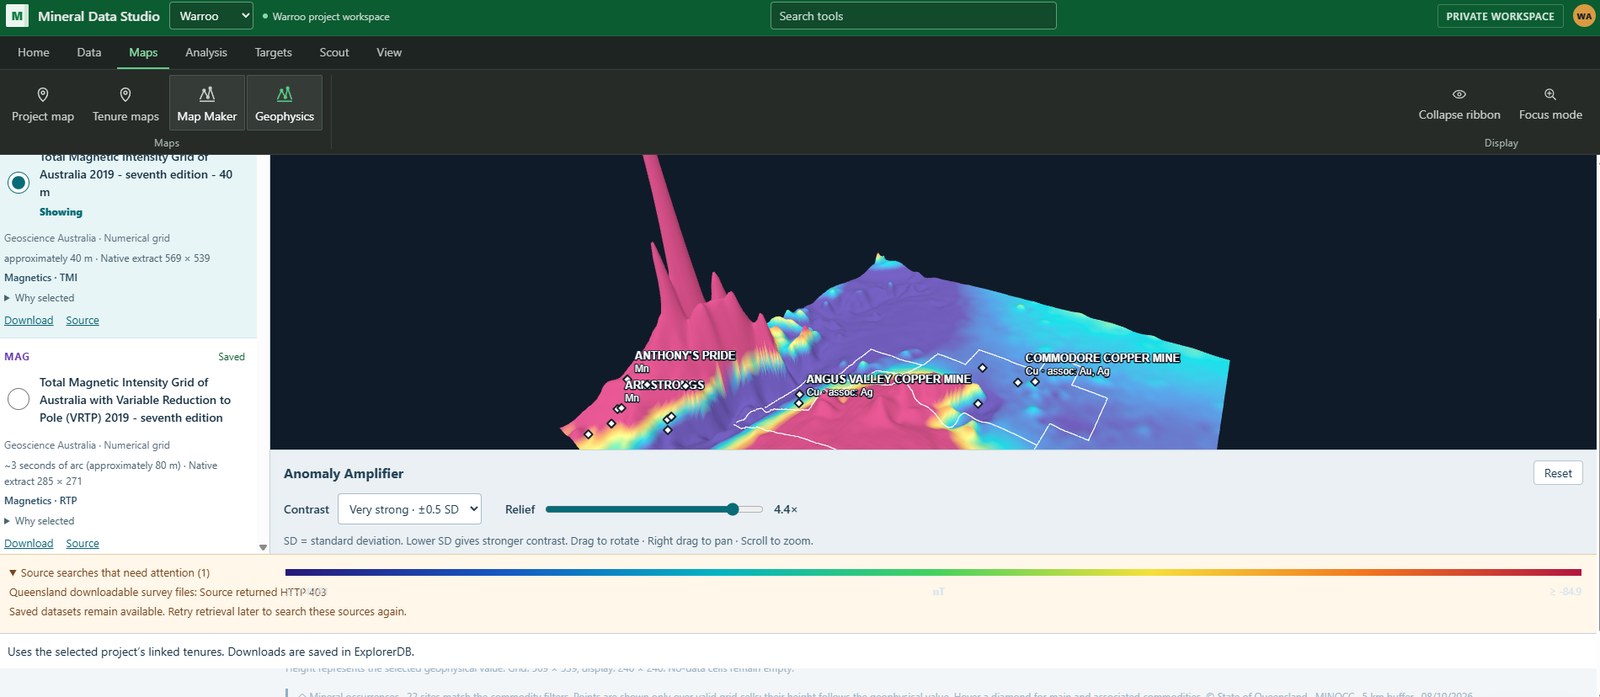Image resolution: width=1600 pixels, height=697 pixels.
Task: Click the Anthony's Pride site marker
Action: click(627, 380)
